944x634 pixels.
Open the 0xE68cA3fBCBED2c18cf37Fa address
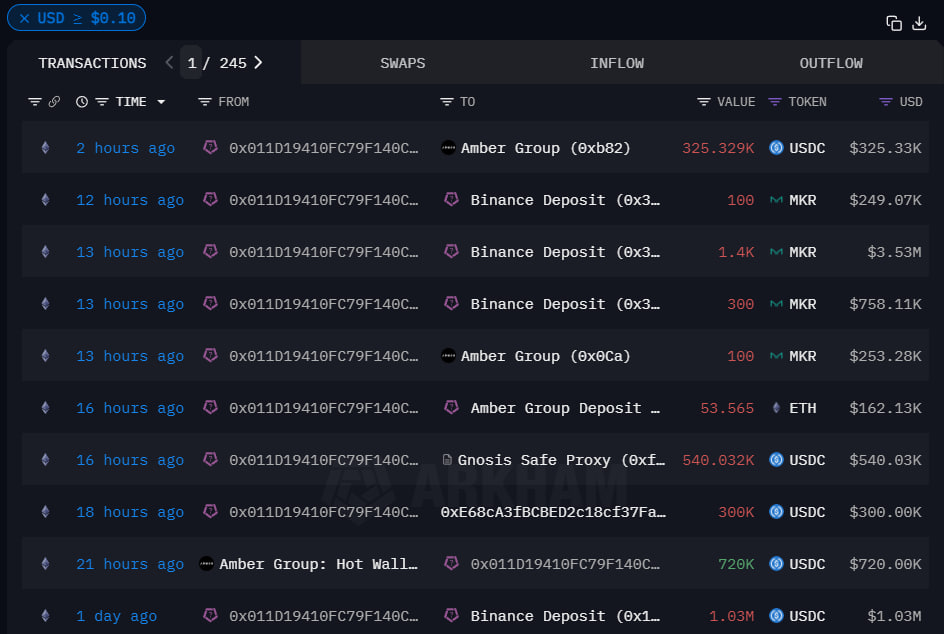pyautogui.click(x=553, y=512)
